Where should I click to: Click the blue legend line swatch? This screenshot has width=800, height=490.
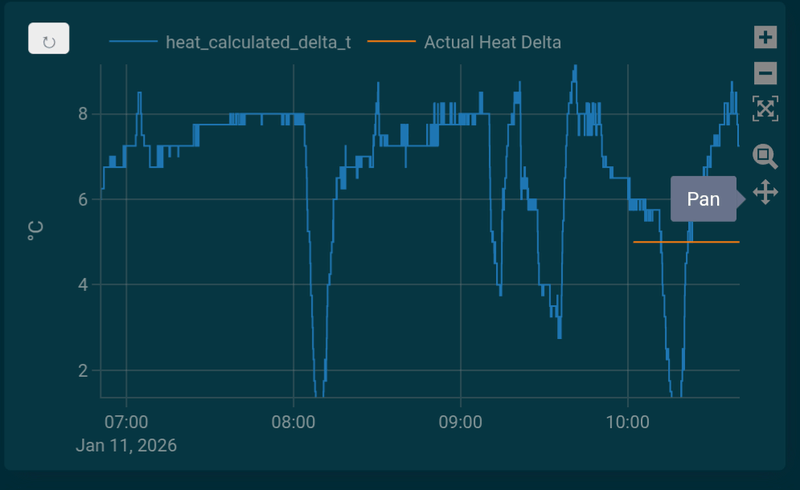[133, 42]
